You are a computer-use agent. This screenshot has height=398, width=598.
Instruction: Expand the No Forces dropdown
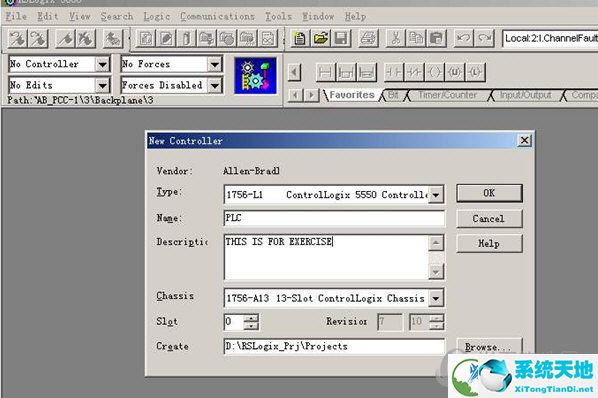(215, 64)
